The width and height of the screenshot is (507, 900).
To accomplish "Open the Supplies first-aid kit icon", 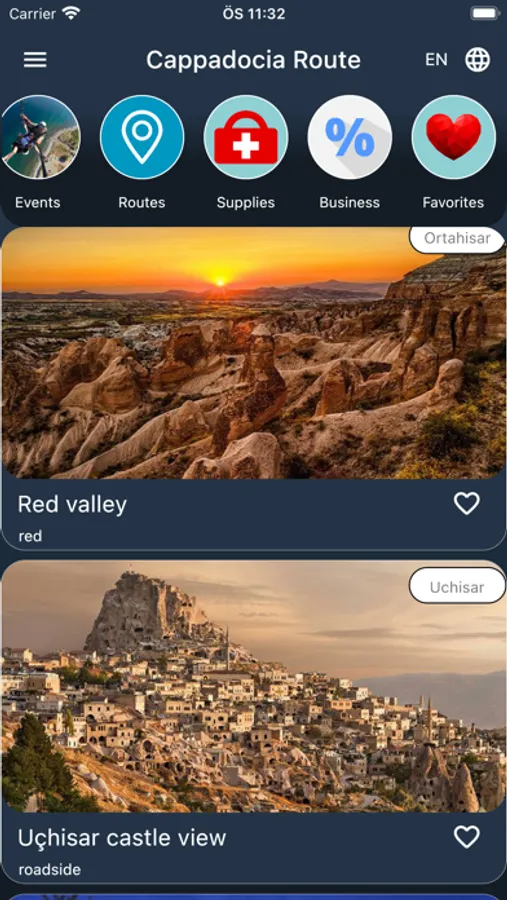I will pos(246,137).
